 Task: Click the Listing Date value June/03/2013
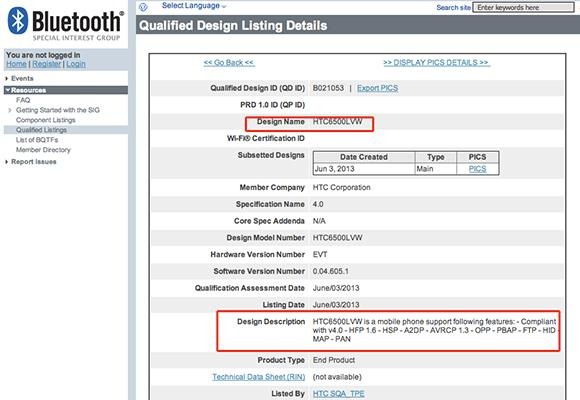point(336,305)
